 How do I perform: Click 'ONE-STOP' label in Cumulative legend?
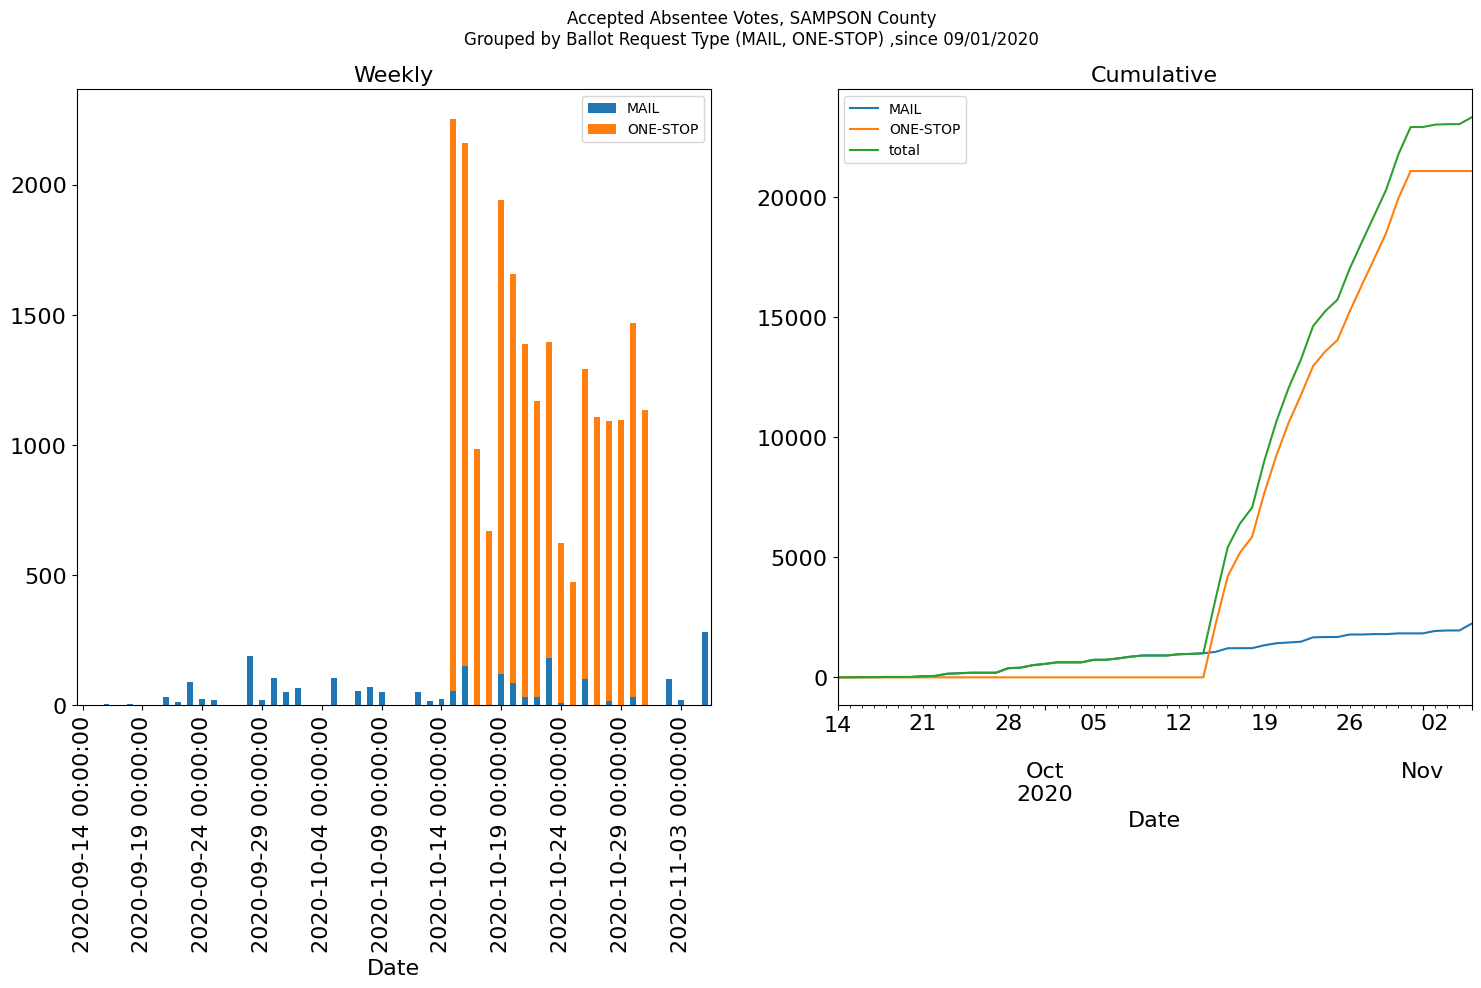(x=924, y=130)
